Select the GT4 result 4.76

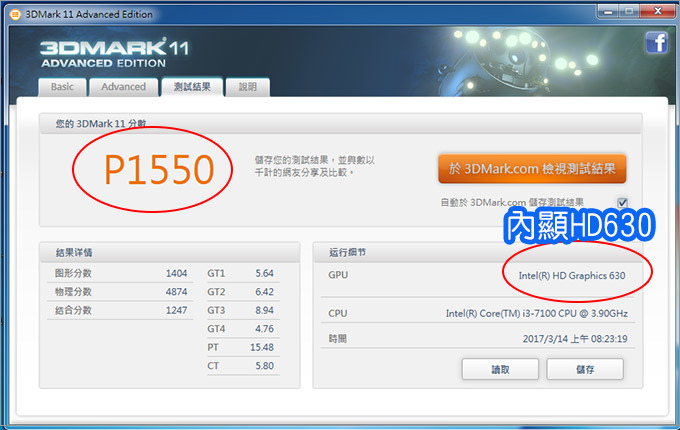click(x=265, y=329)
